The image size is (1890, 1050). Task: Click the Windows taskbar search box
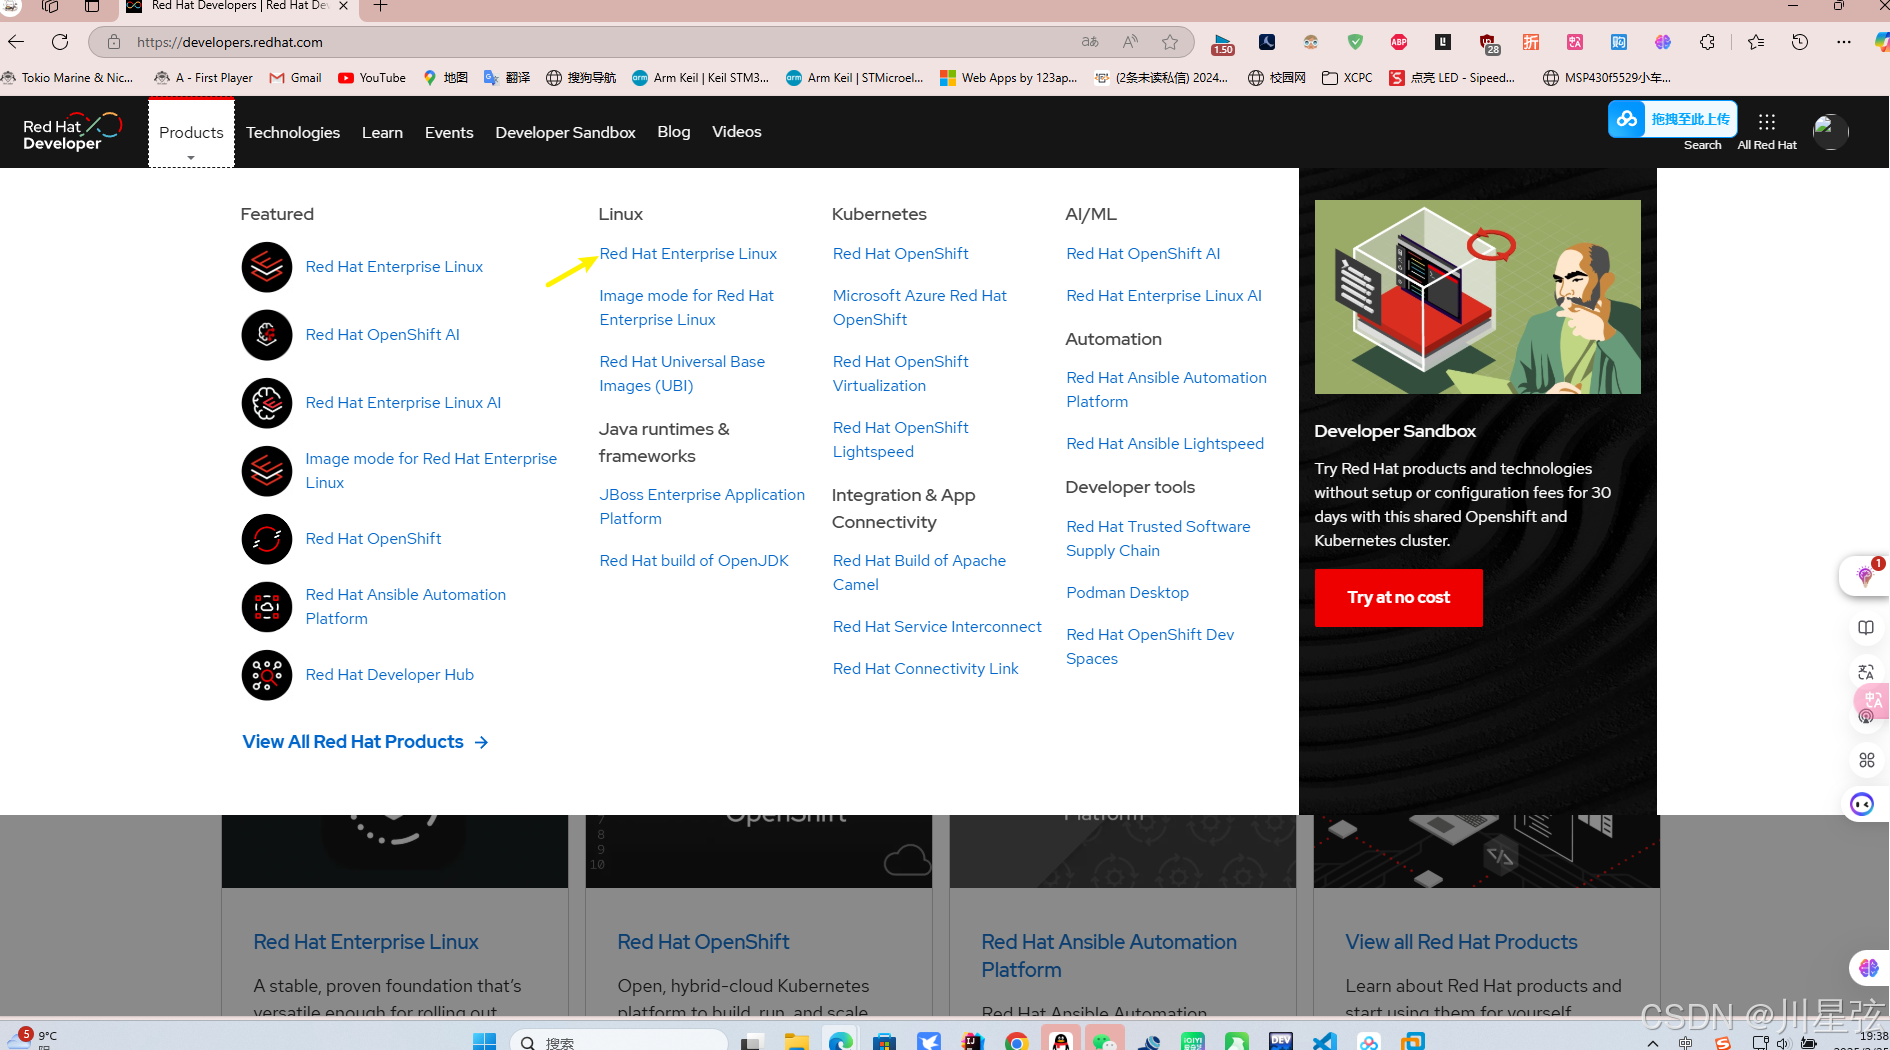click(x=620, y=1041)
